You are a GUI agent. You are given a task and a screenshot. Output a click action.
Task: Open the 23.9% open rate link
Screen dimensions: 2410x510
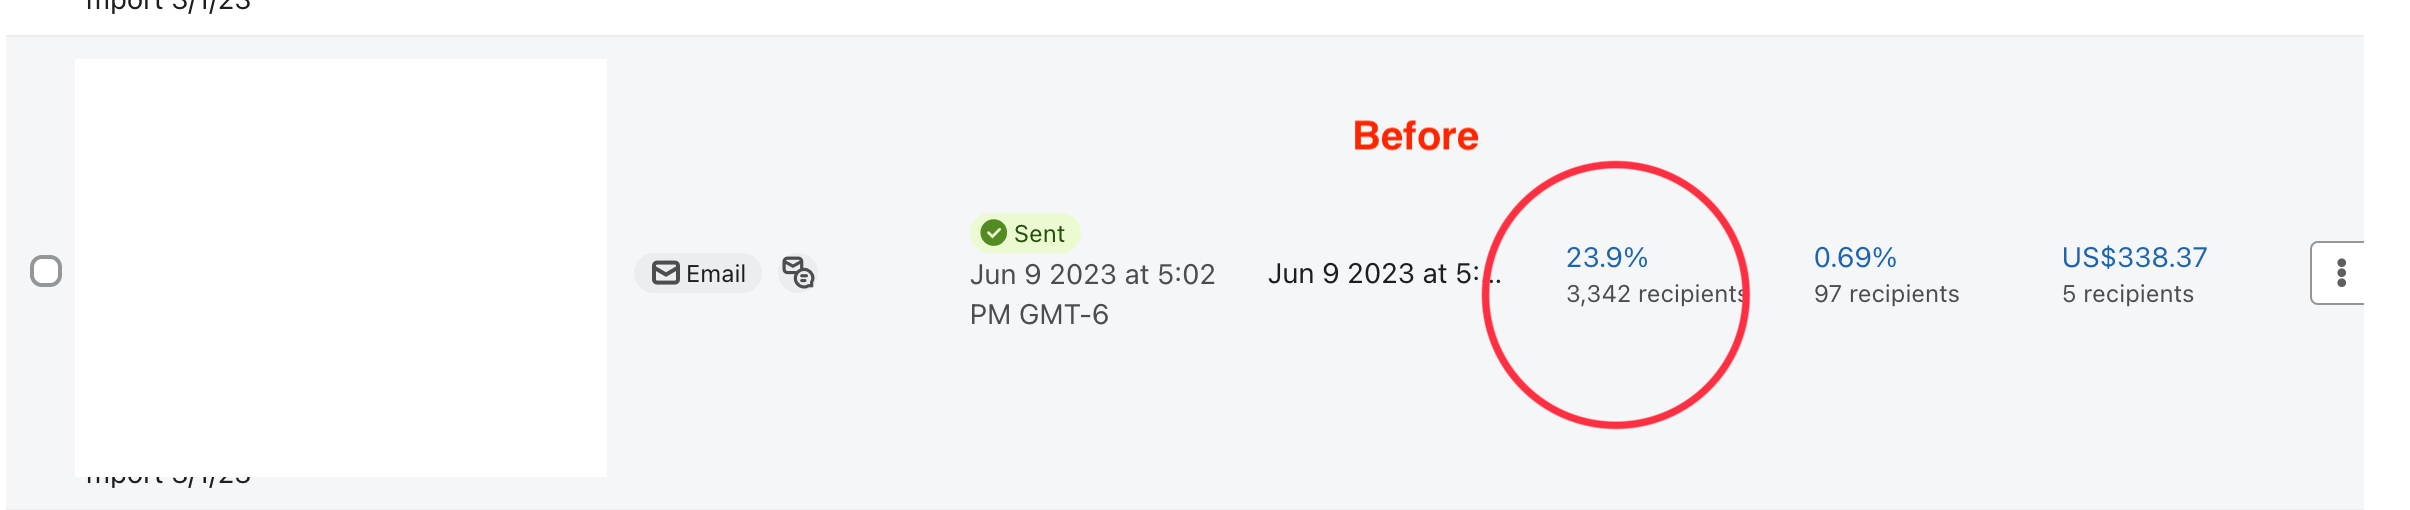[1606, 258]
